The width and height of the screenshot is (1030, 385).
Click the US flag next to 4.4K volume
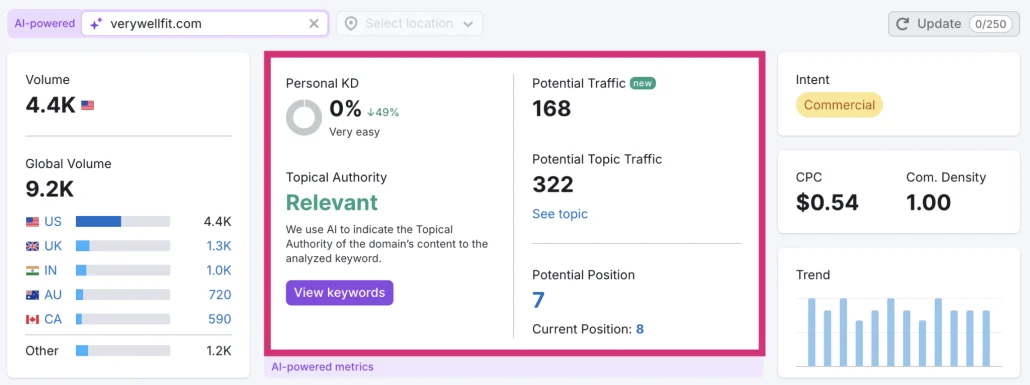coord(87,105)
